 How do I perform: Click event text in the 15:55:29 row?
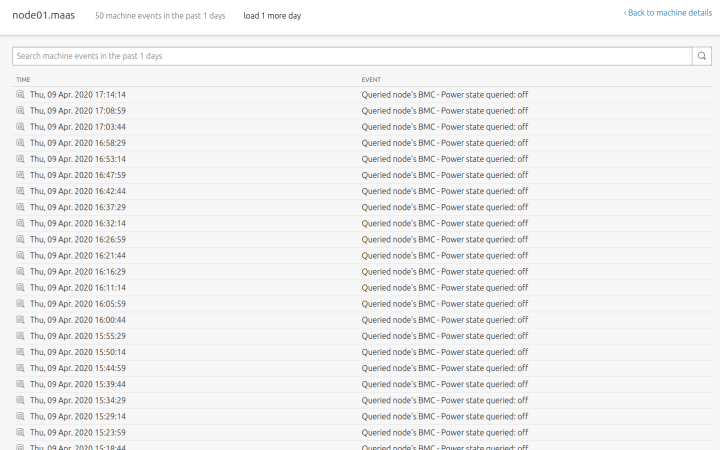(444, 336)
